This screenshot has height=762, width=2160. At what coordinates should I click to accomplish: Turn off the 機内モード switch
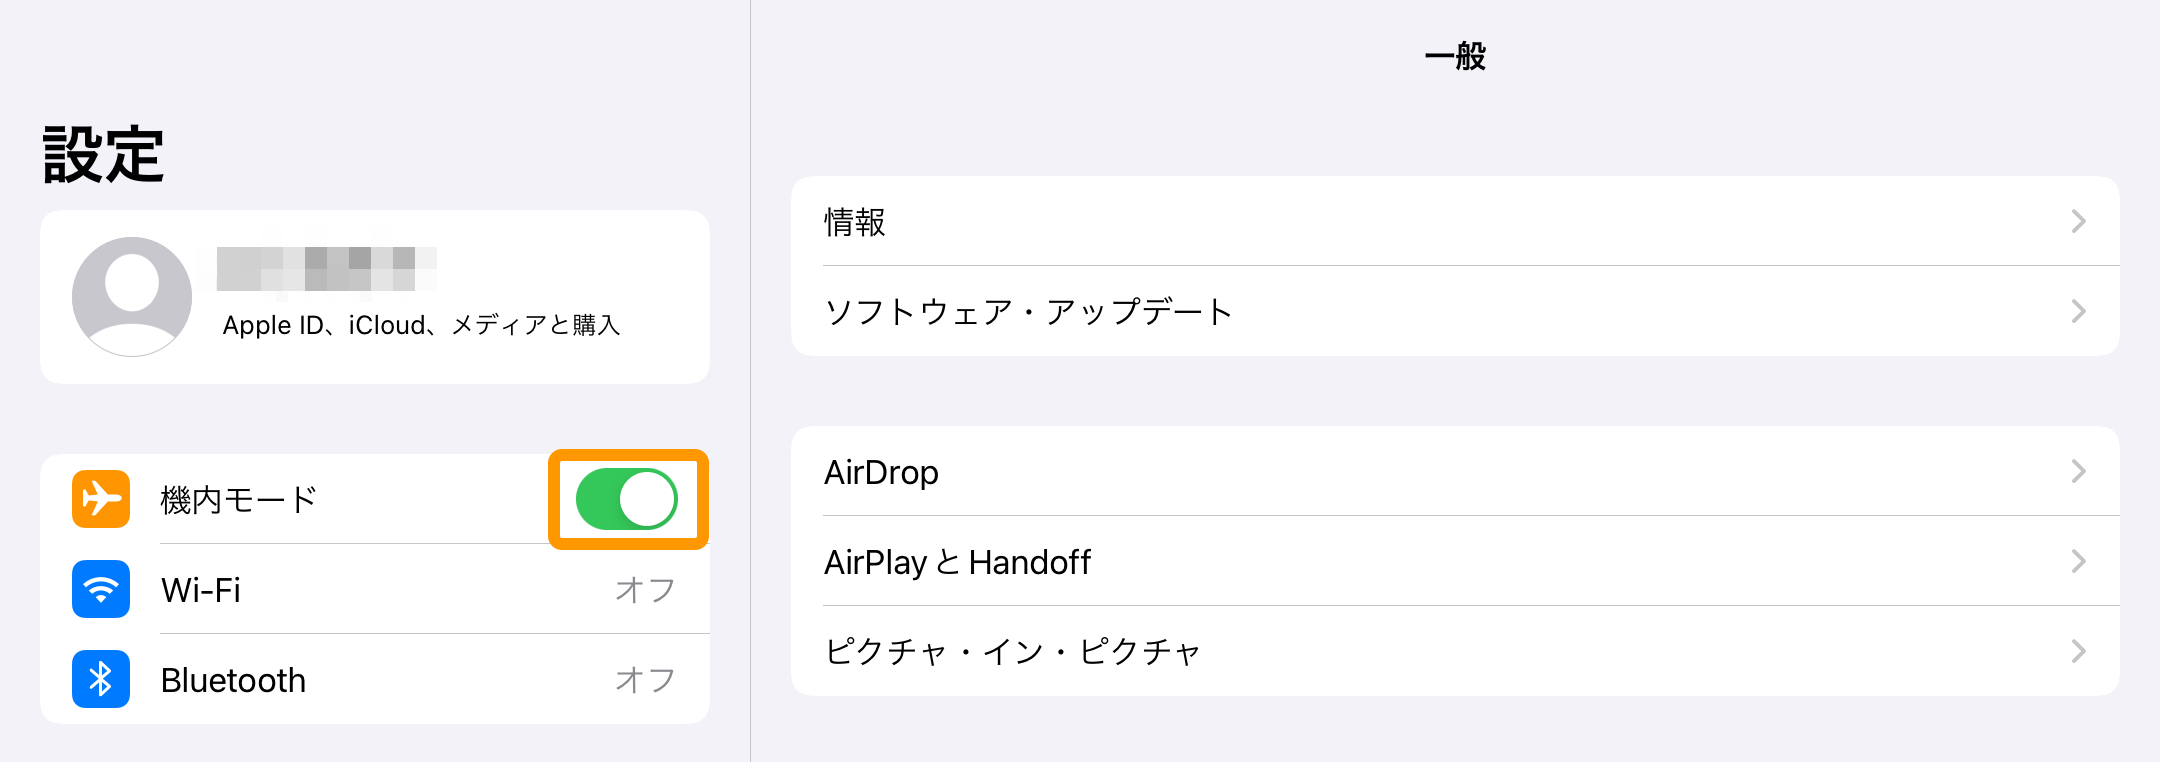pos(627,499)
